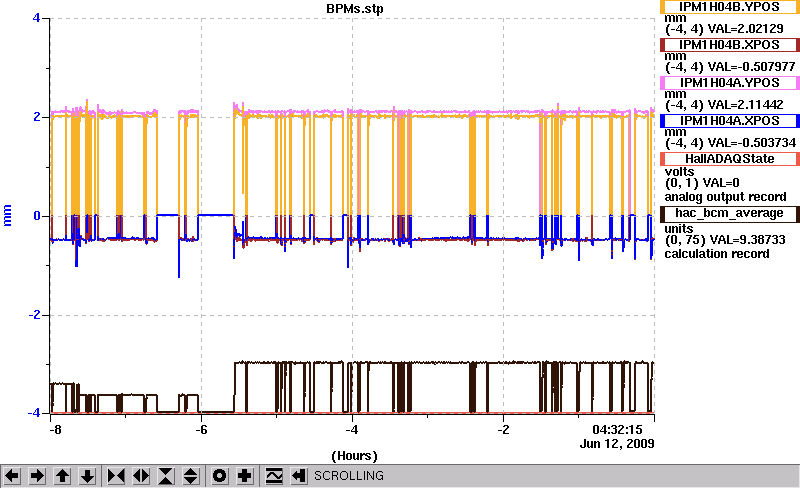Click the y-axis 4 tick label

(36, 18)
